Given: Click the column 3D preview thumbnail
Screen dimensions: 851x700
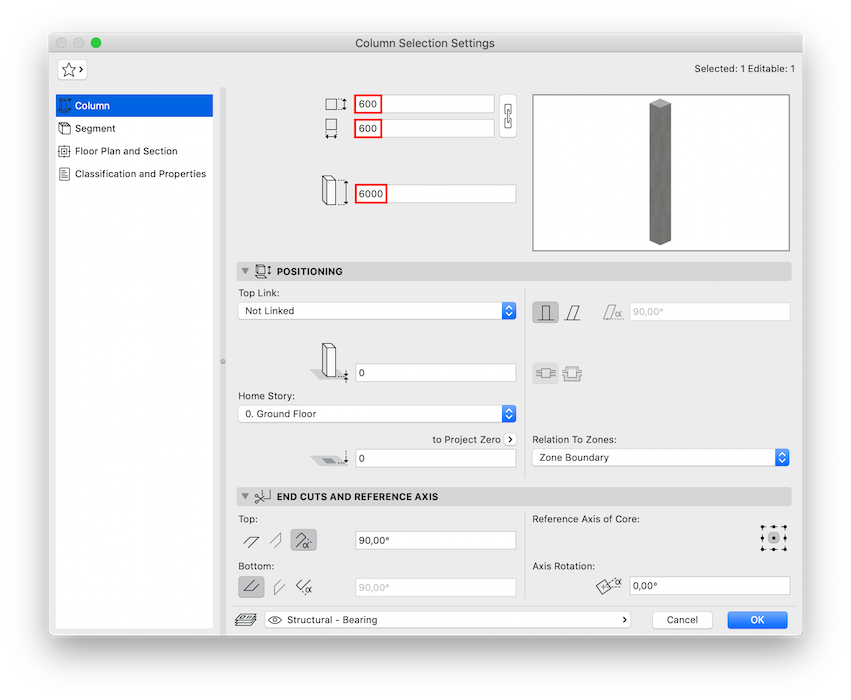Looking at the screenshot, I should coord(661,173).
